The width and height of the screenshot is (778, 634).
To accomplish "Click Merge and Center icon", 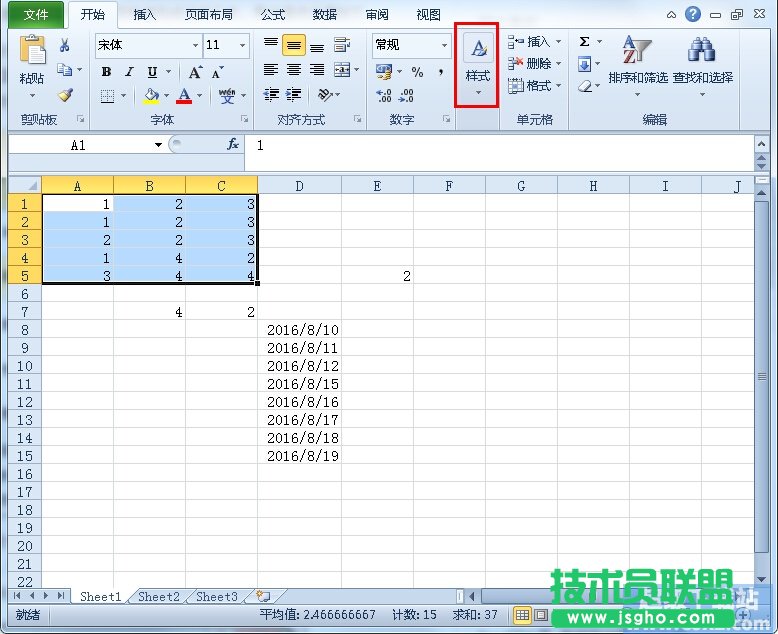I will [342, 70].
